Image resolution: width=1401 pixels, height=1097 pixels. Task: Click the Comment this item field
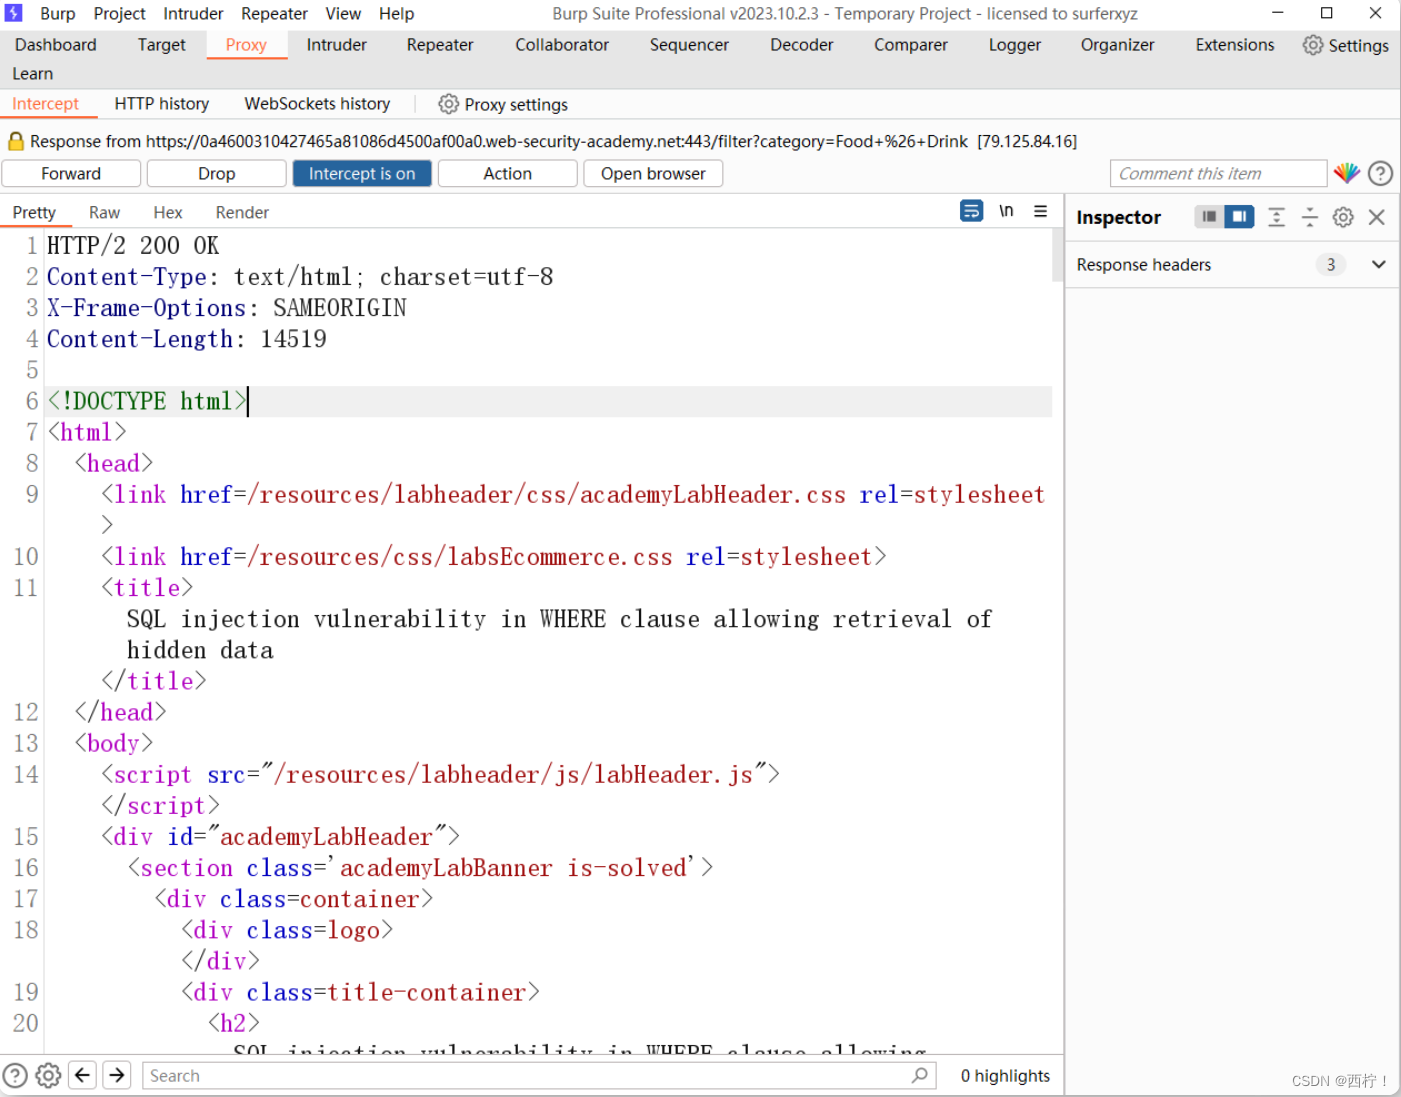click(x=1218, y=173)
